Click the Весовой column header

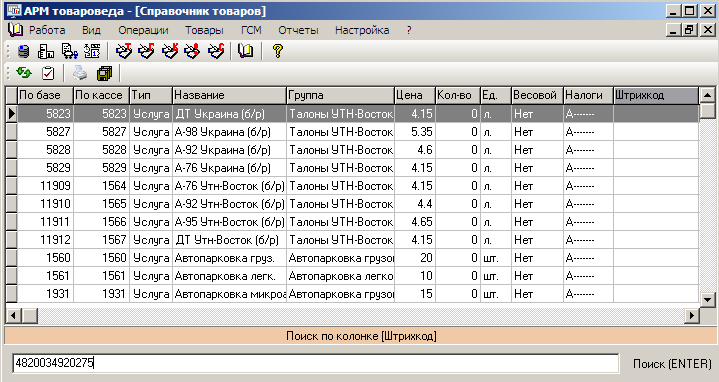click(x=537, y=95)
